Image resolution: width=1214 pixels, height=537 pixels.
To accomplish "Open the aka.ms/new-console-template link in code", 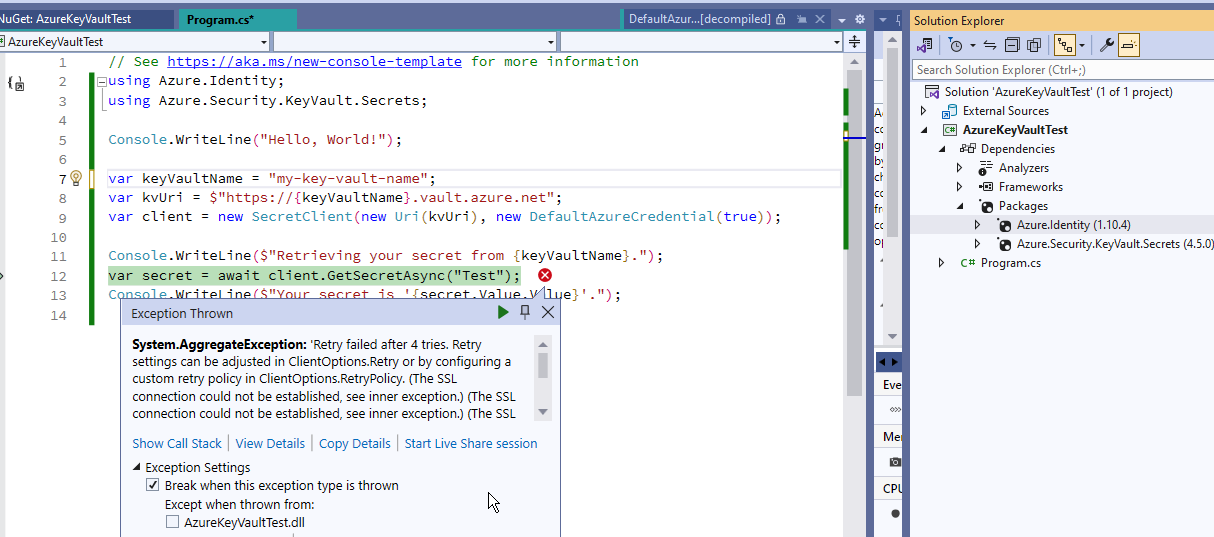I will (314, 61).
